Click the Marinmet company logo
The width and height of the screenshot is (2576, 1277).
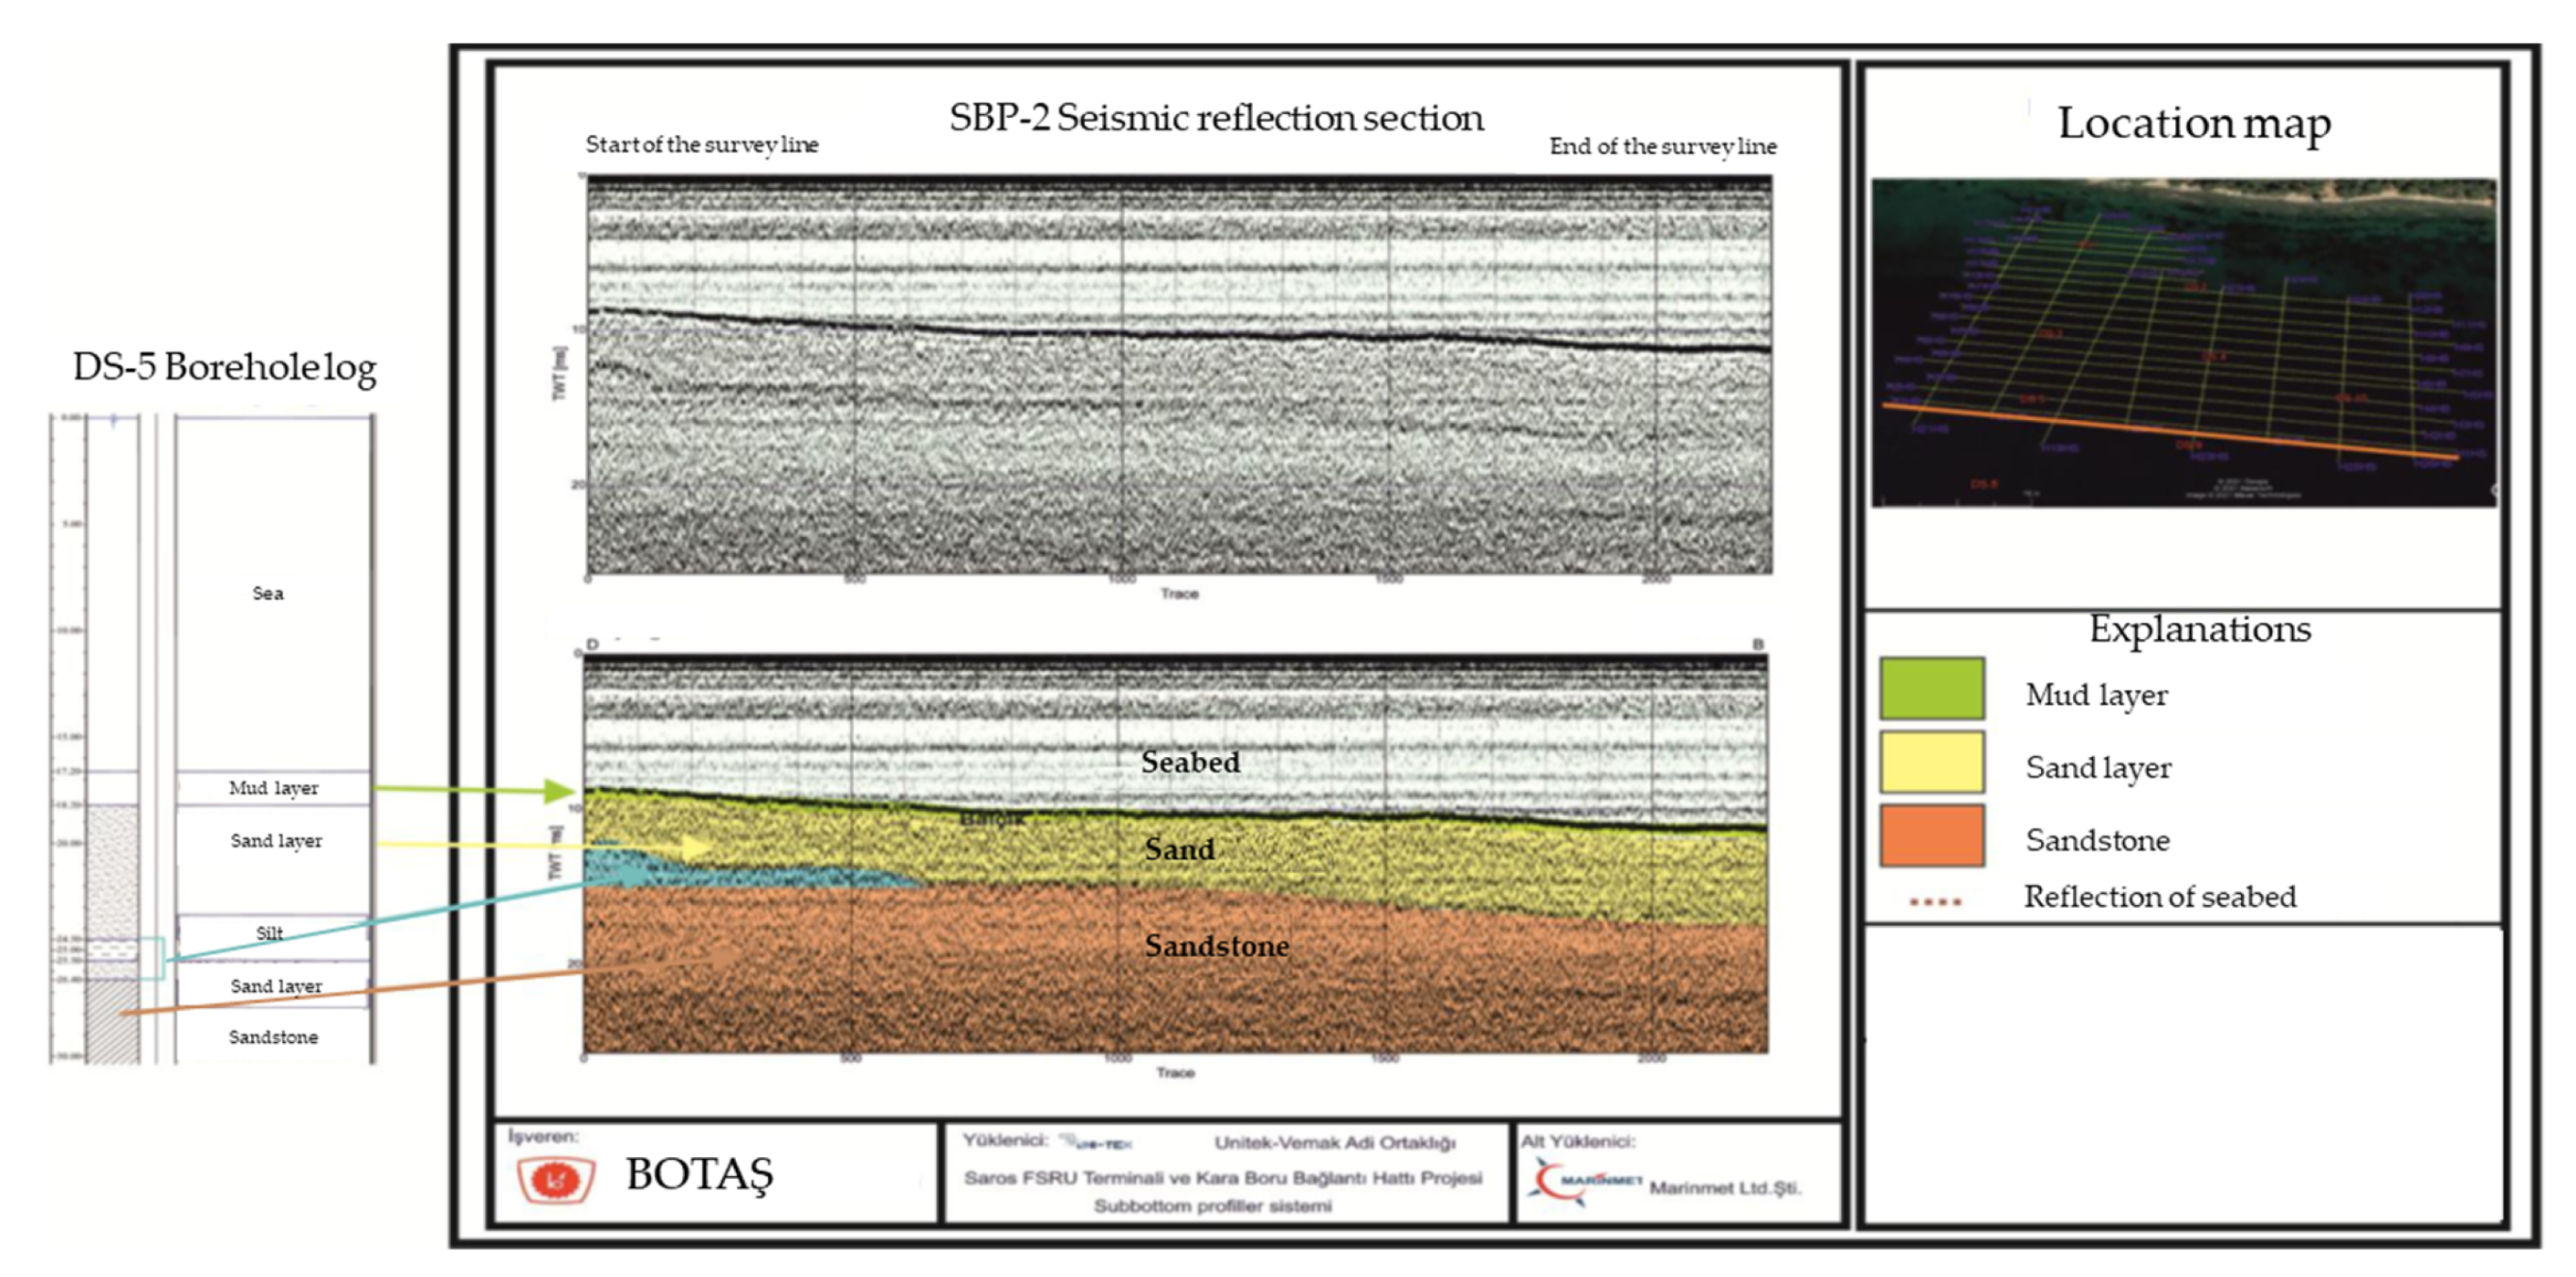click(1584, 1180)
